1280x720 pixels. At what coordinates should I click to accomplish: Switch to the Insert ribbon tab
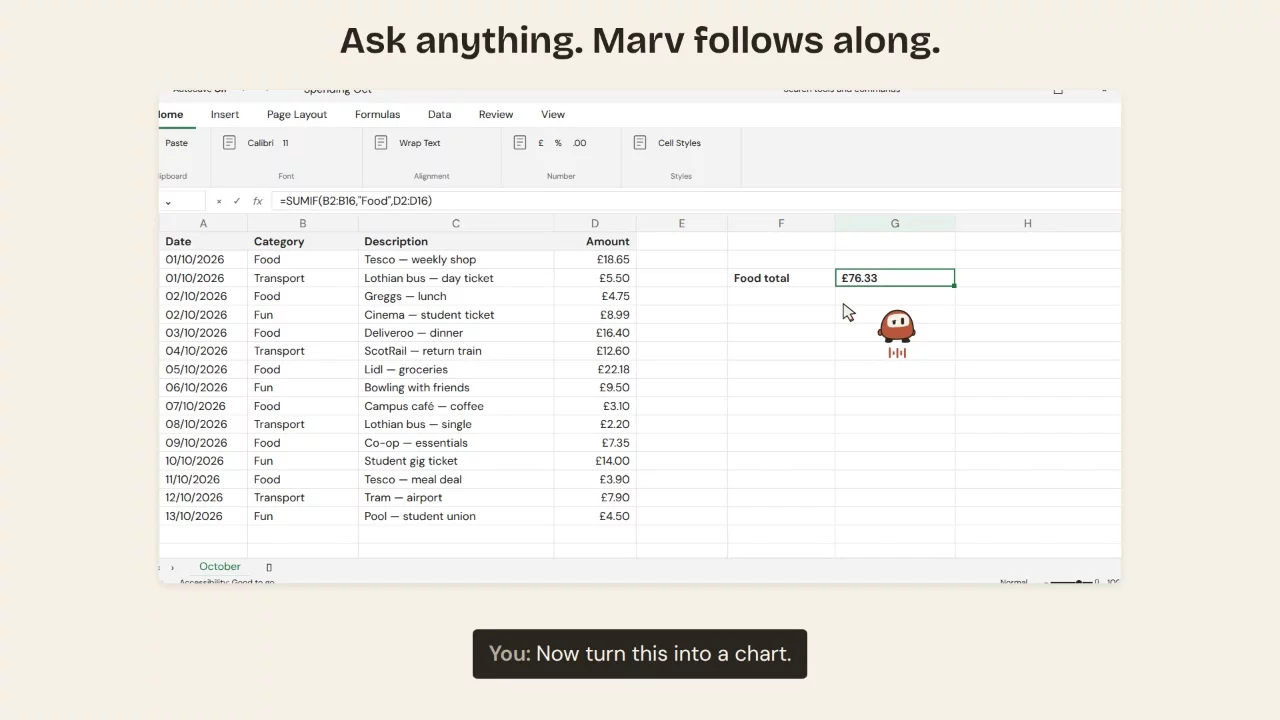(x=225, y=114)
